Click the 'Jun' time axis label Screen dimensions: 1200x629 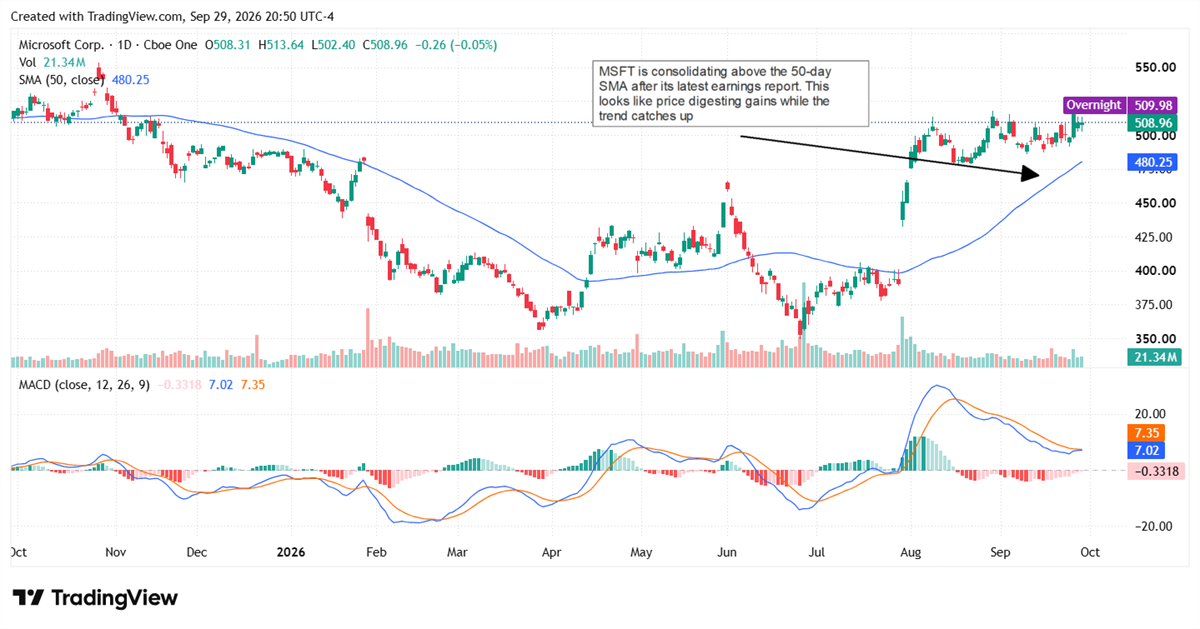coord(727,552)
